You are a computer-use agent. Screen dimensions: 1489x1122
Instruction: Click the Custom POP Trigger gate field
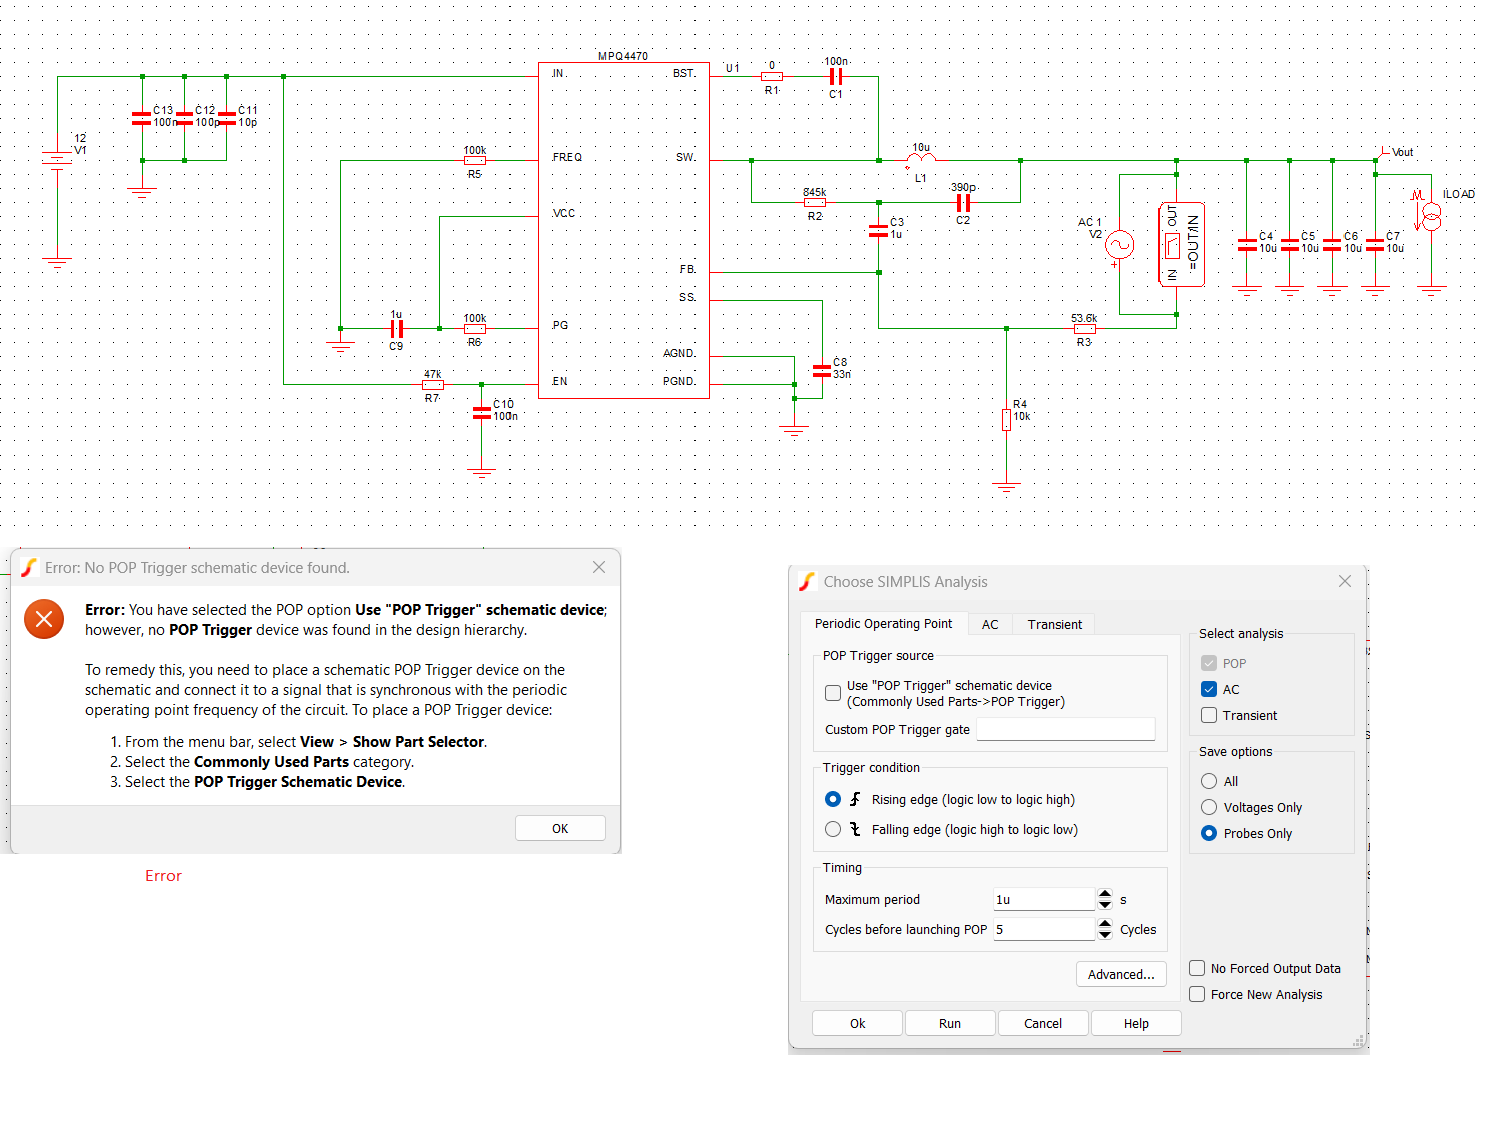pyautogui.click(x=1065, y=729)
